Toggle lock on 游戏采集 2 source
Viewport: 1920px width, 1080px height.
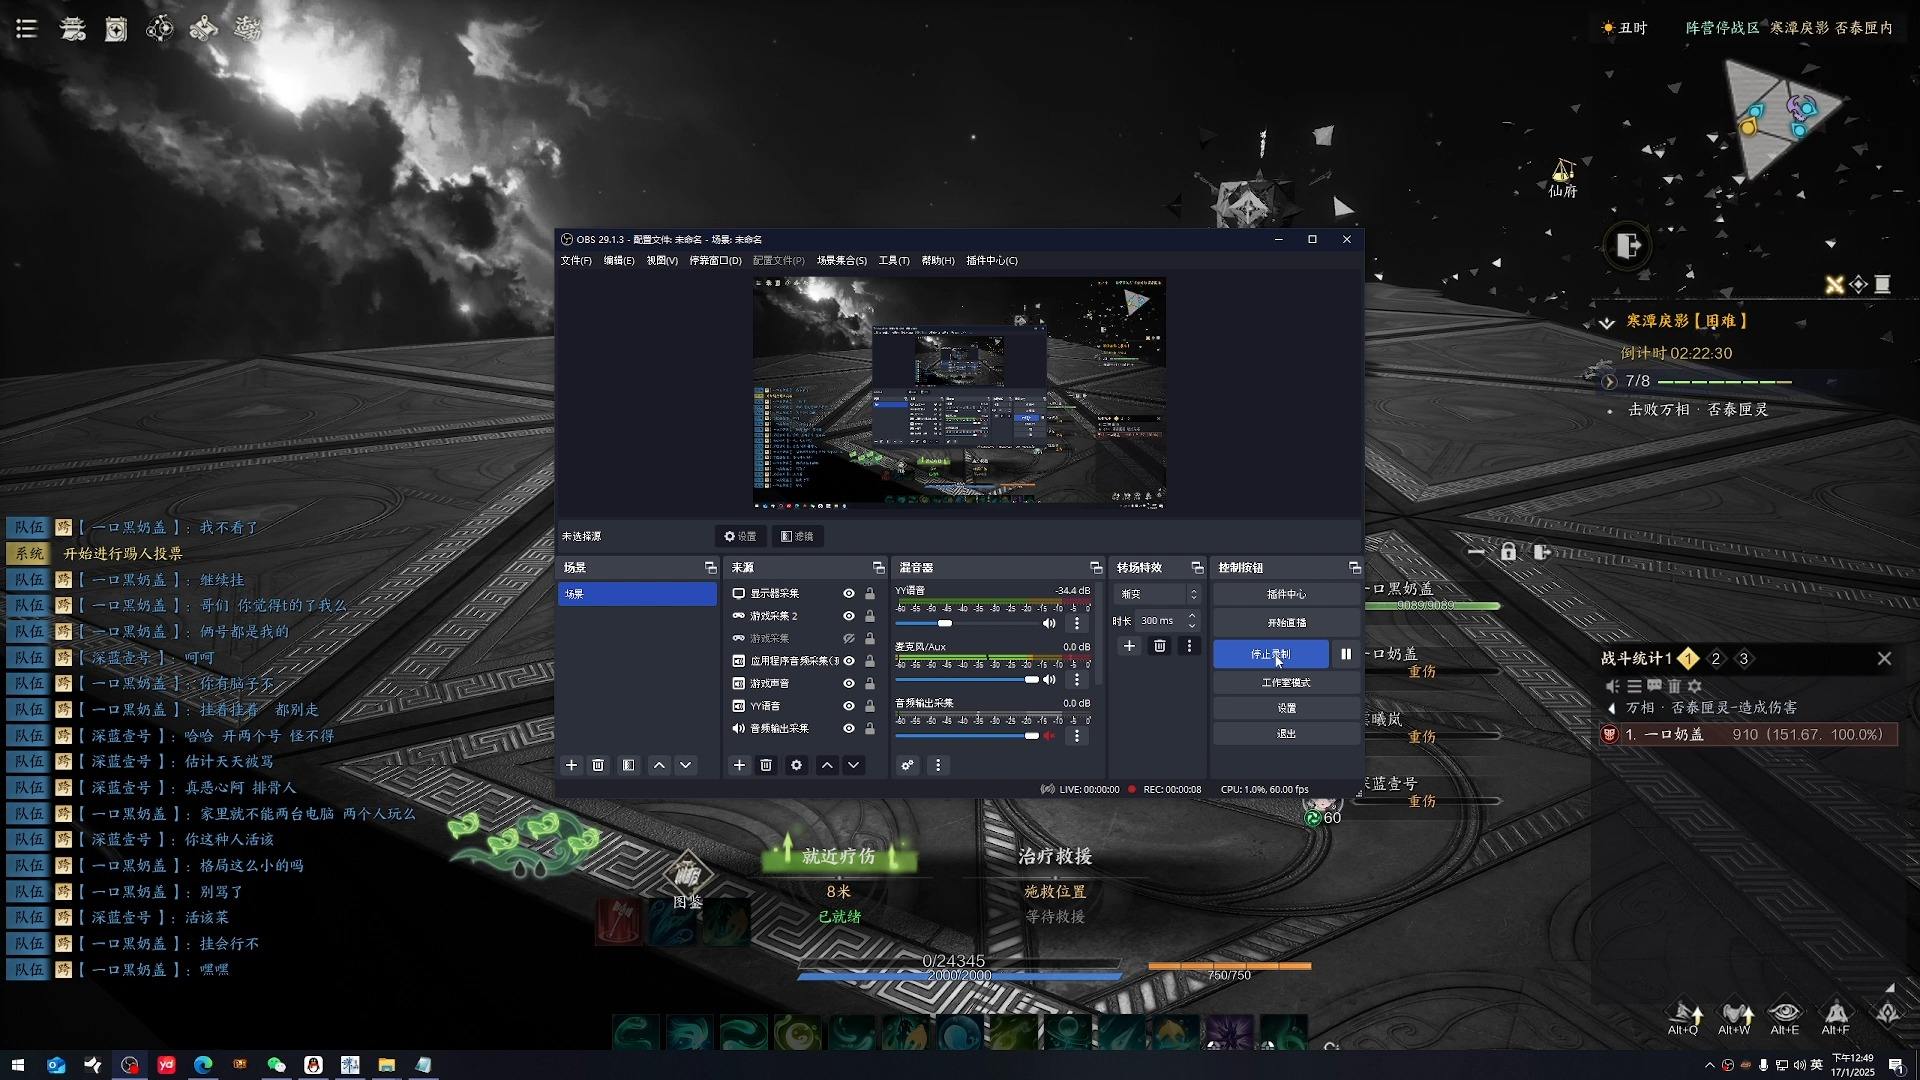point(870,616)
